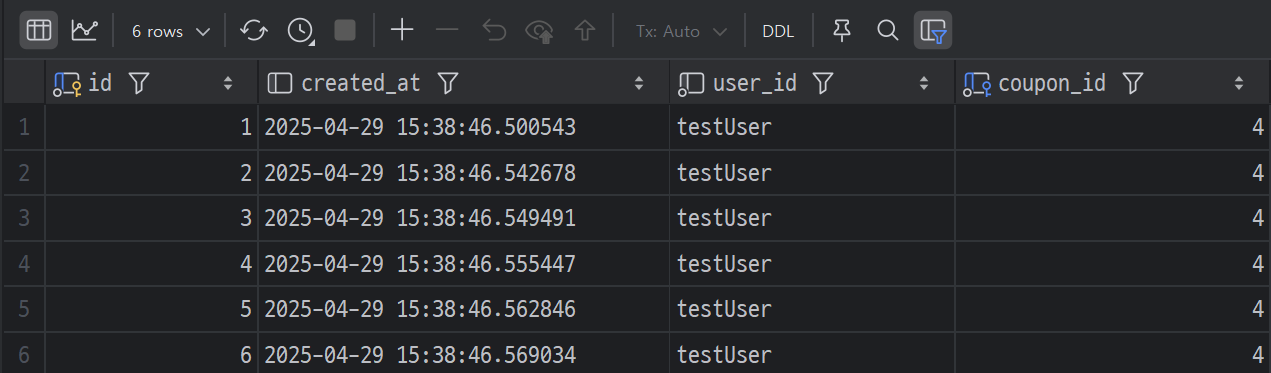The height and width of the screenshot is (373, 1271).
Task: Delete selected row with minus icon
Action: click(447, 31)
